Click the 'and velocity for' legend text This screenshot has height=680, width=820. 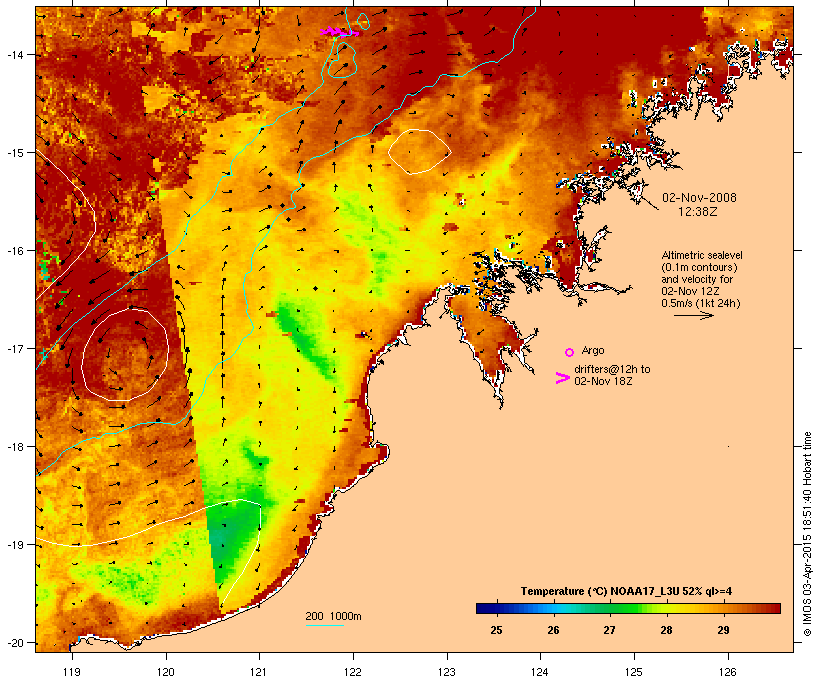coord(697,279)
